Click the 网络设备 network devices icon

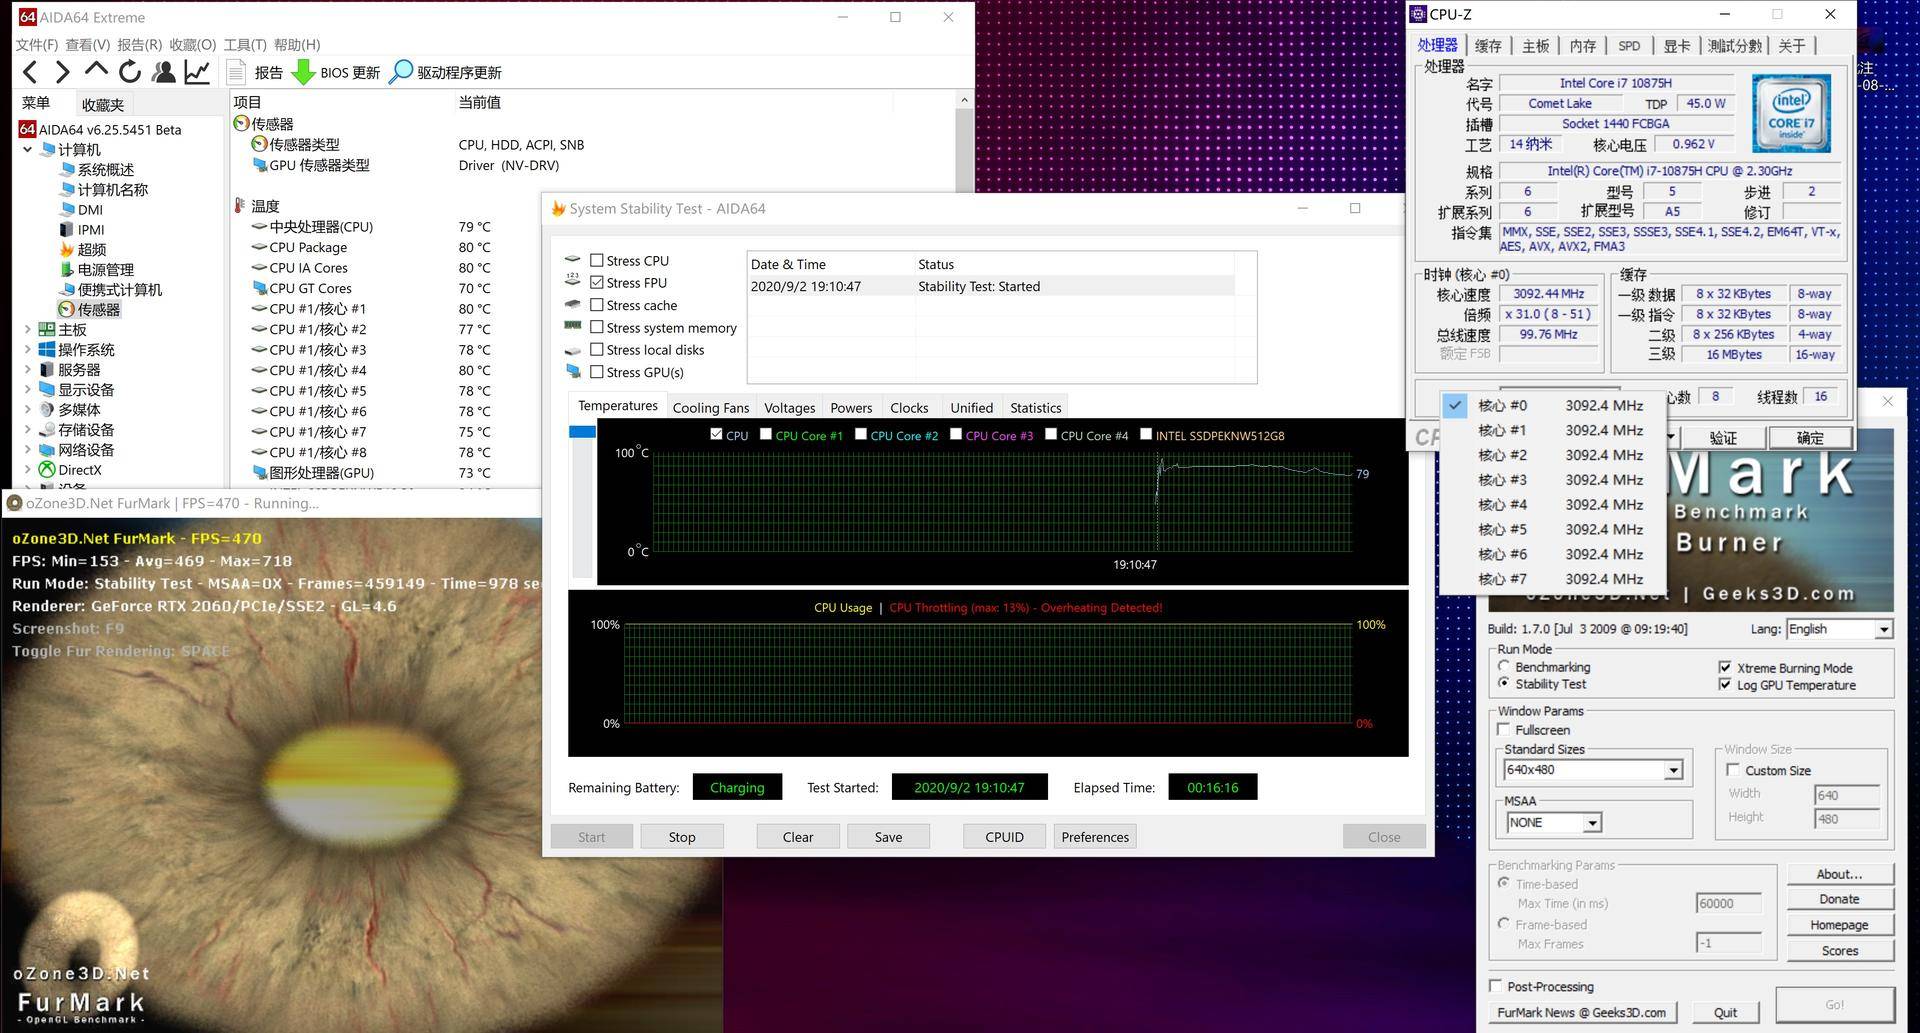click(47, 450)
